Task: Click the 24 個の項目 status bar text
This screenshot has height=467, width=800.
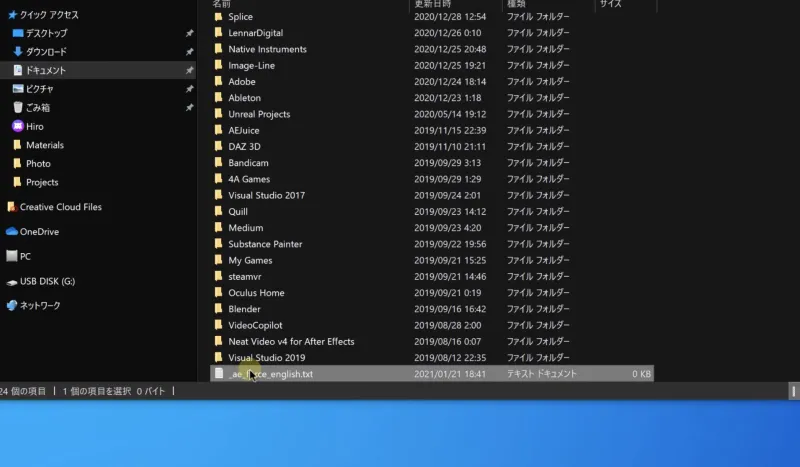Action: click(x=23, y=391)
